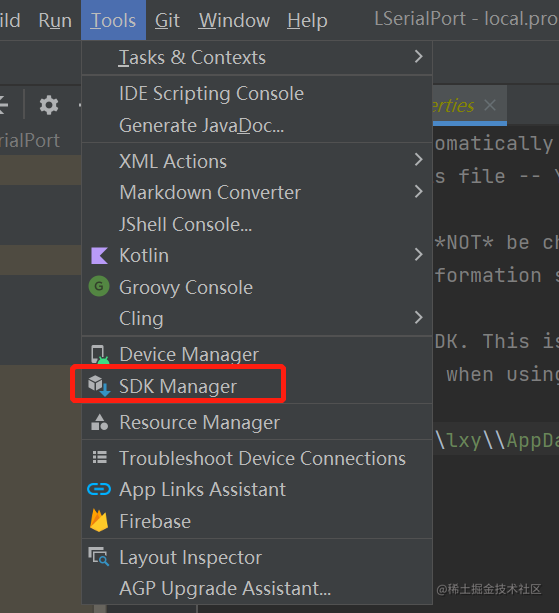Open the Window menu
Image resolution: width=559 pixels, height=613 pixels.
234,20
